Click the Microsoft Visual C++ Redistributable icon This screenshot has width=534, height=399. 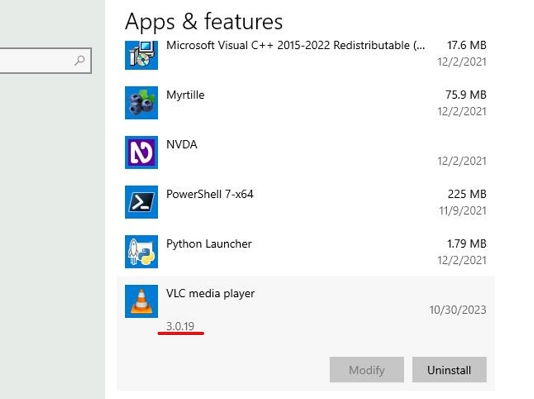coord(141,55)
